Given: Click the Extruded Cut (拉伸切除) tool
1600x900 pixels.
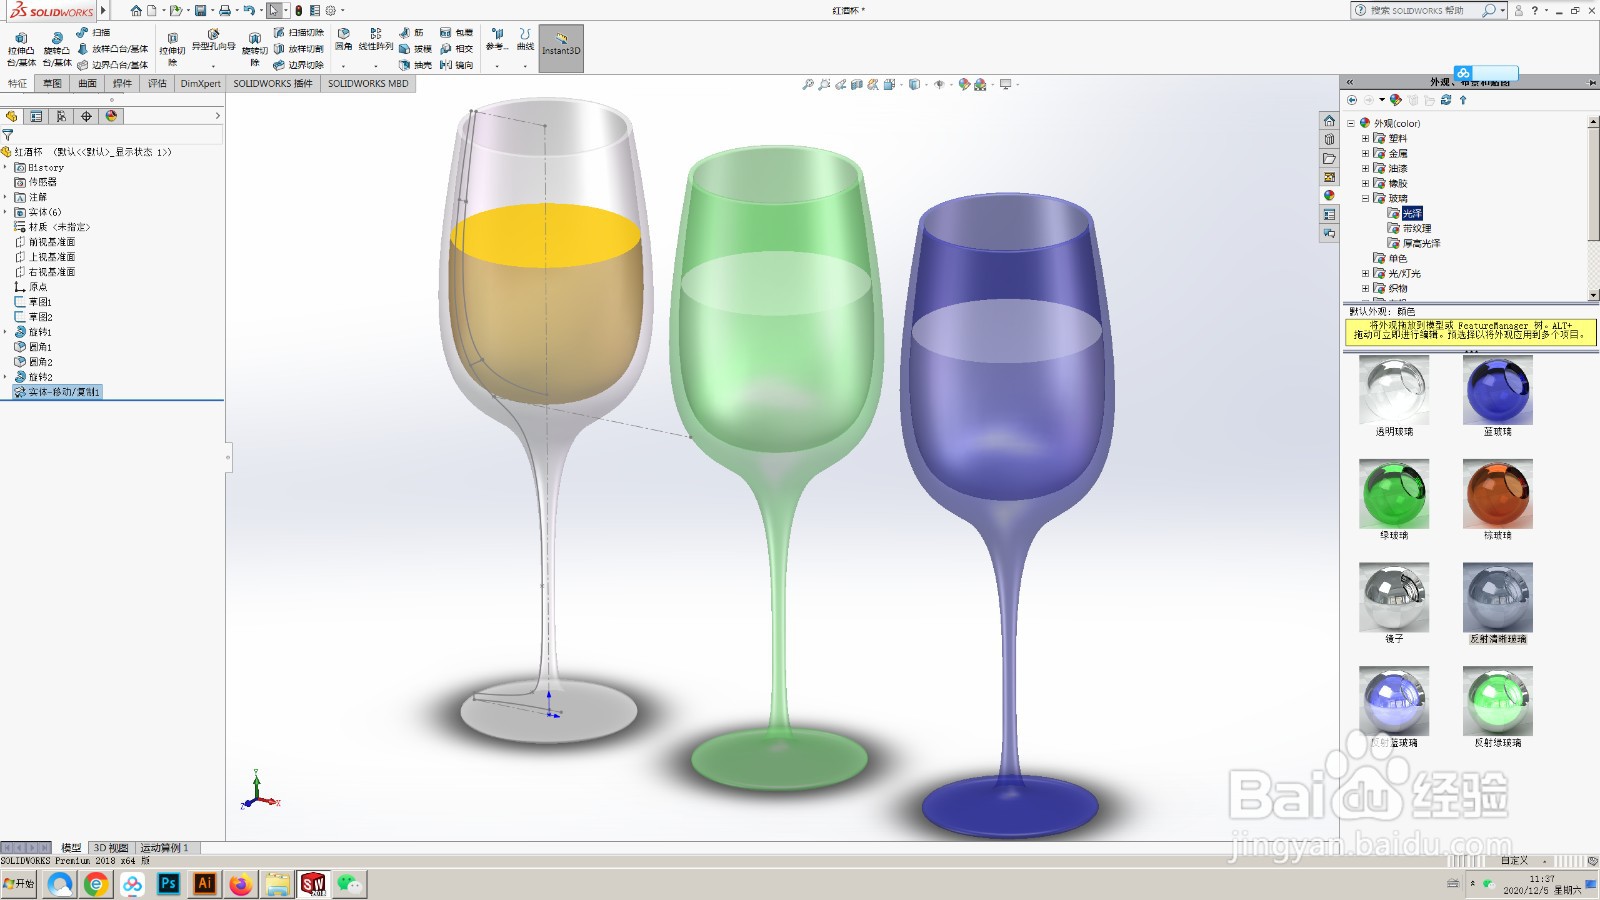Looking at the screenshot, I should [172, 48].
